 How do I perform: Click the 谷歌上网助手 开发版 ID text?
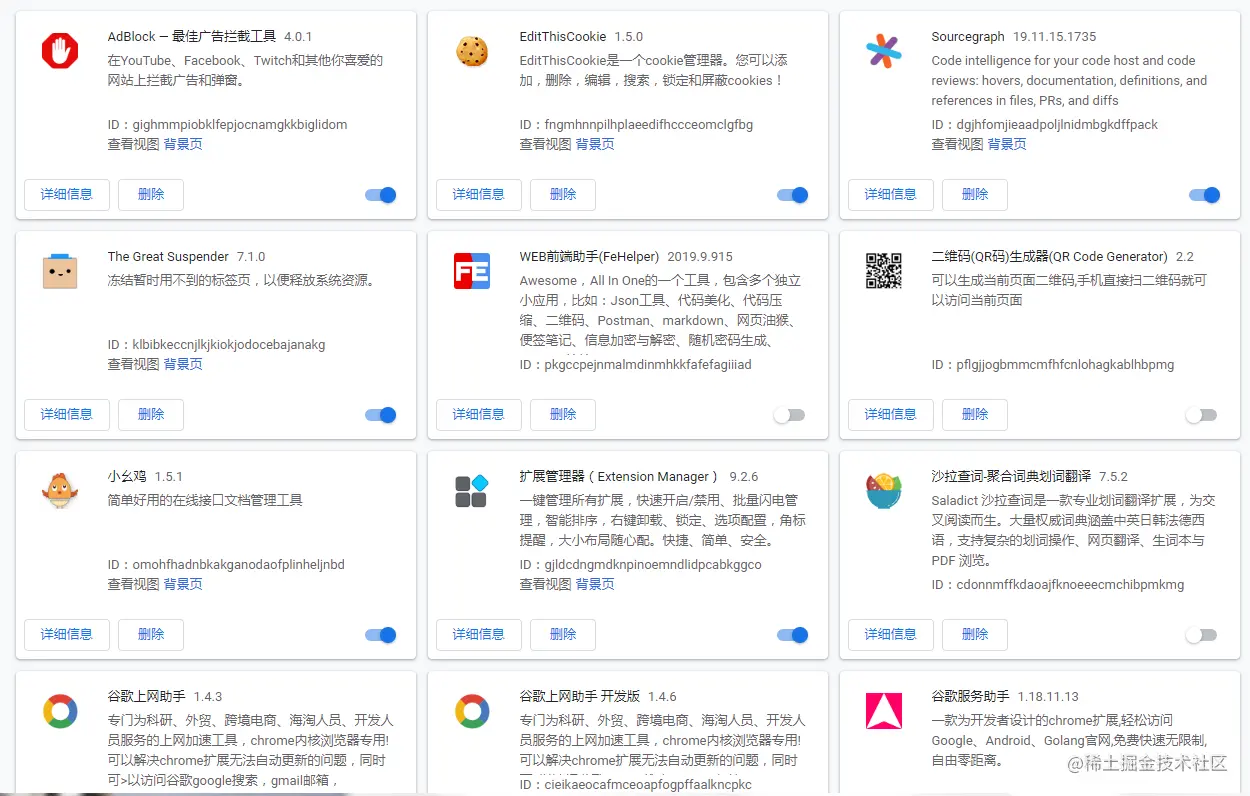point(635,785)
